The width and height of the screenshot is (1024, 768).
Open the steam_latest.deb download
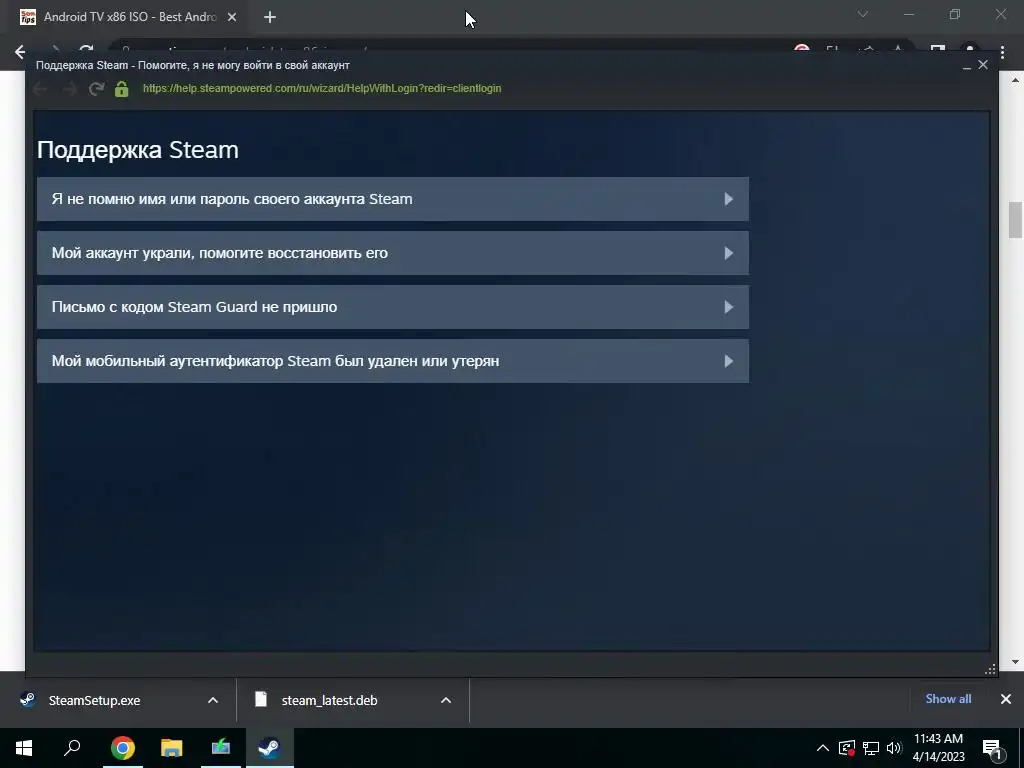[x=329, y=700]
